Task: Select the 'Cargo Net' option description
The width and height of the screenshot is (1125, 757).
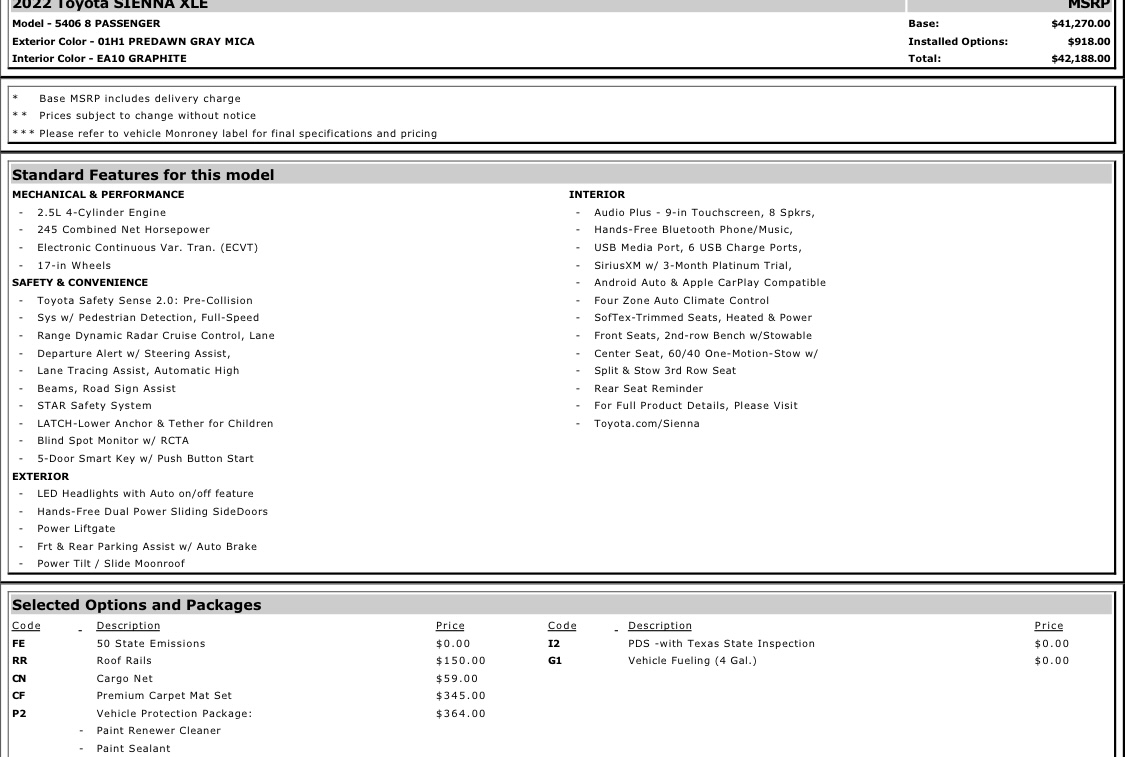Action: 124,679
